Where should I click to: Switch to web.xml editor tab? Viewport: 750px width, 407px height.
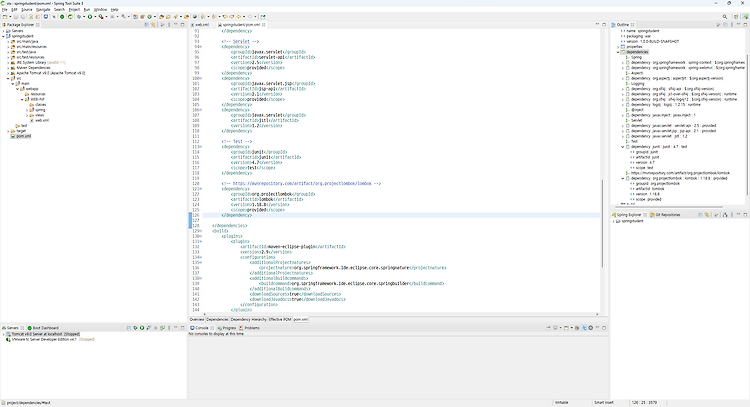pos(201,24)
